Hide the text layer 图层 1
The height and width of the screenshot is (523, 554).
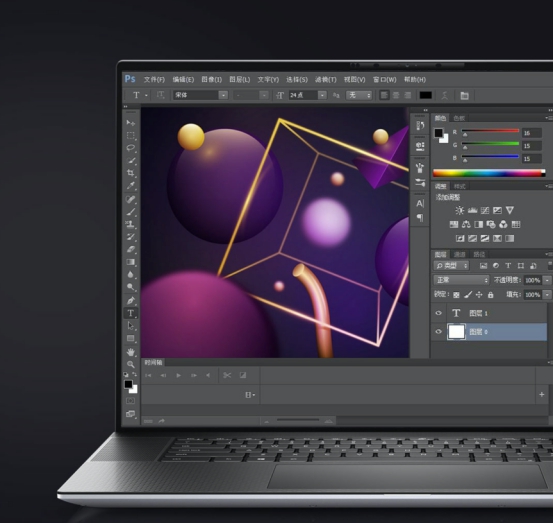tap(438, 313)
